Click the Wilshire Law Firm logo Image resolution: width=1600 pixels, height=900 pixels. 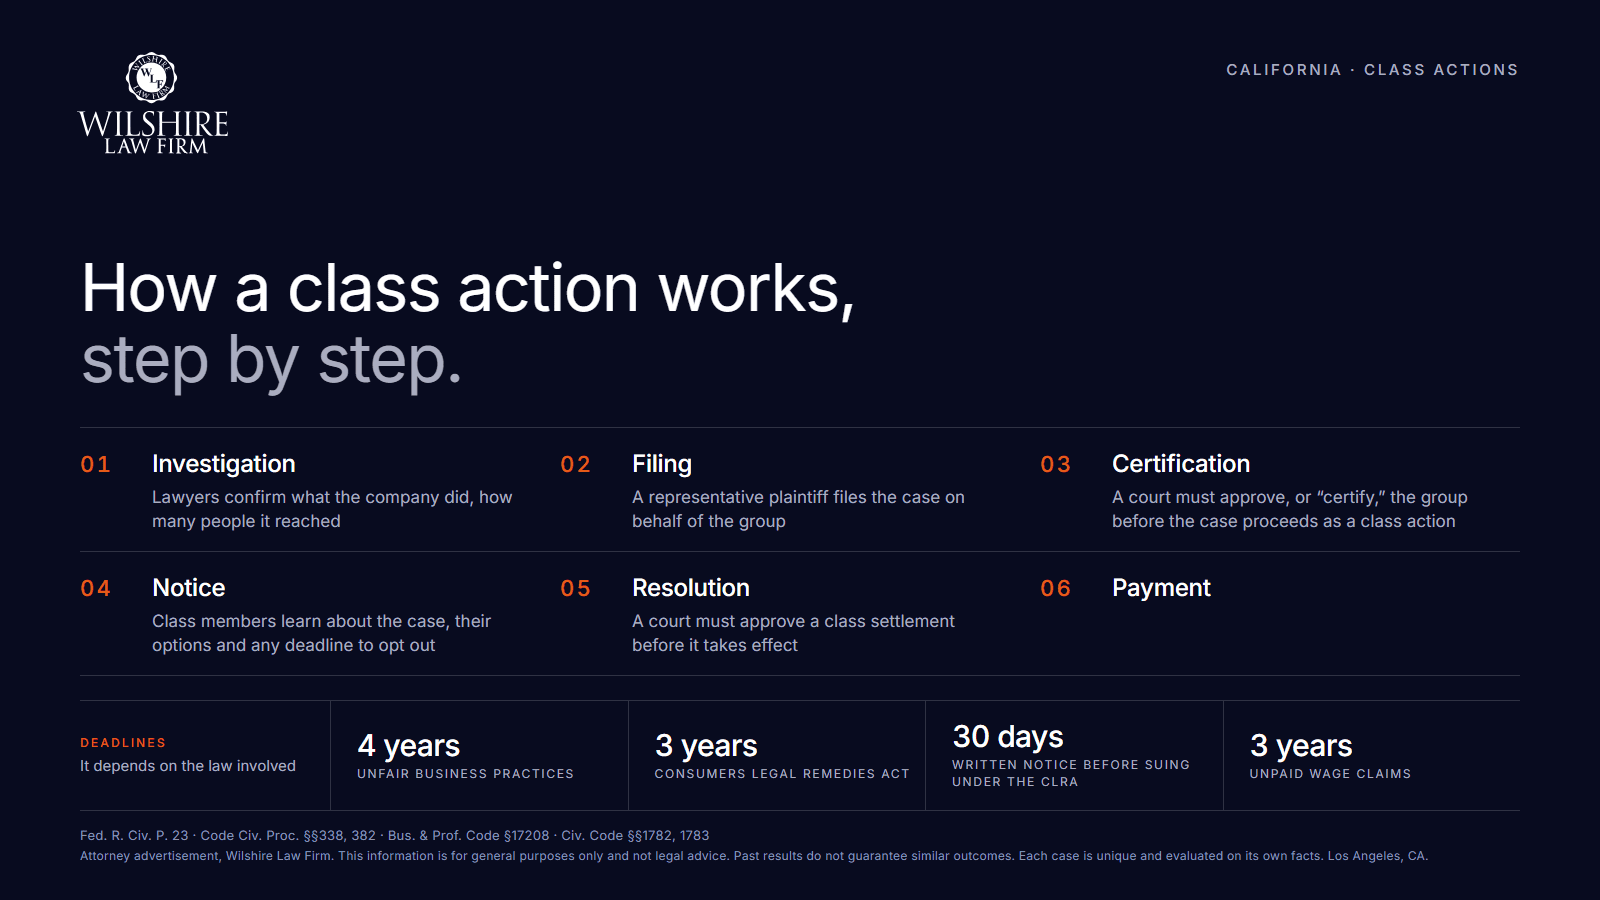153,104
